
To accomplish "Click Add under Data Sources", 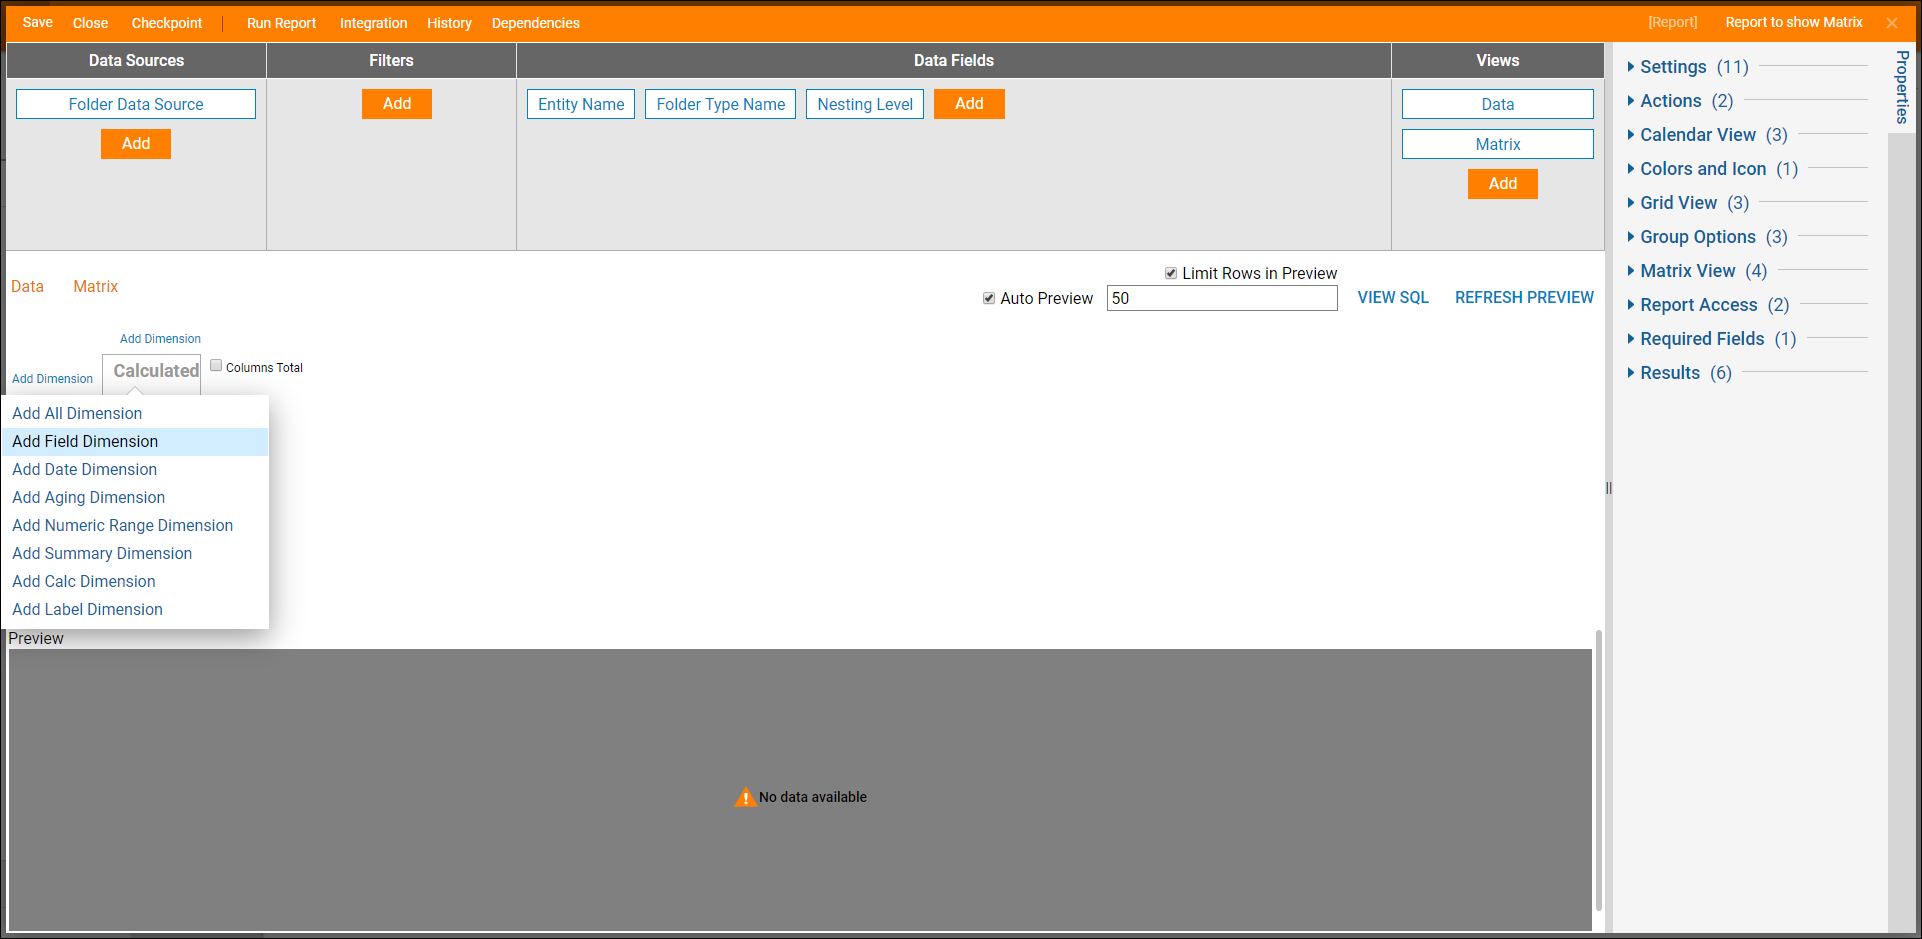I will [x=136, y=144].
